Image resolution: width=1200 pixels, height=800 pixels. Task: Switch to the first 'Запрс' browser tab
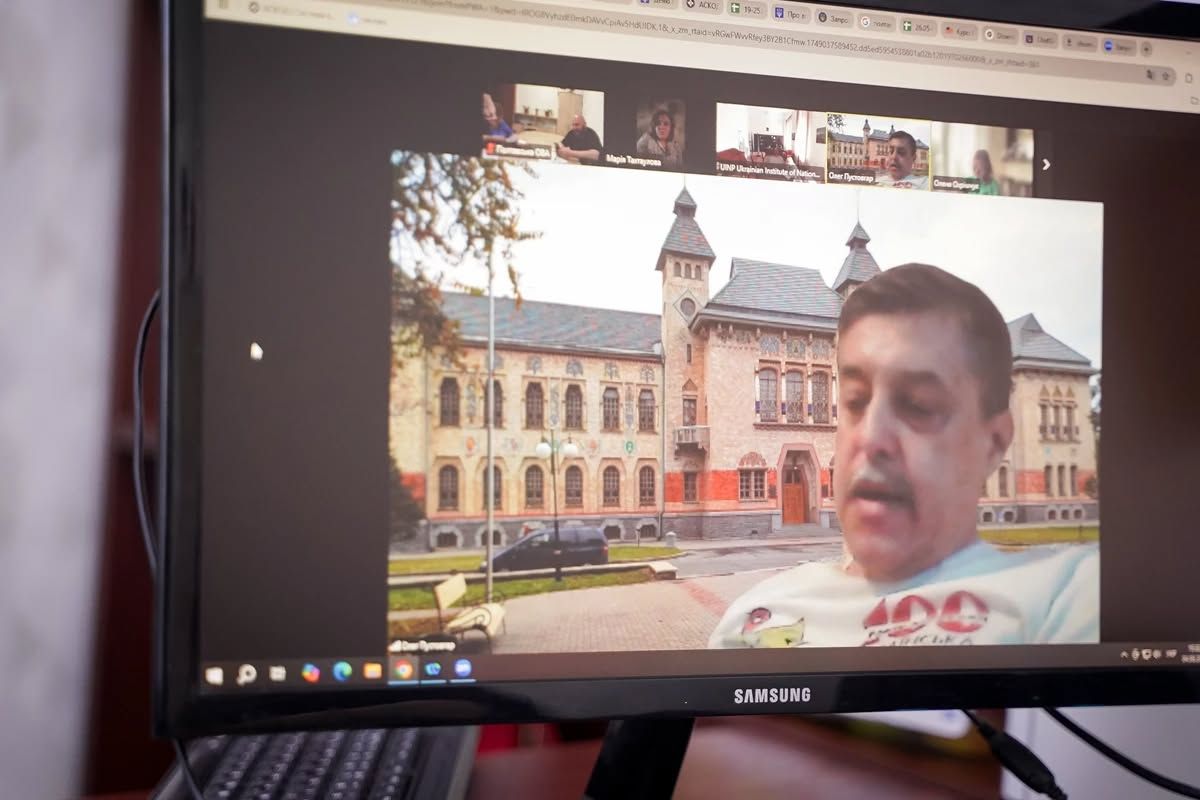click(835, 17)
